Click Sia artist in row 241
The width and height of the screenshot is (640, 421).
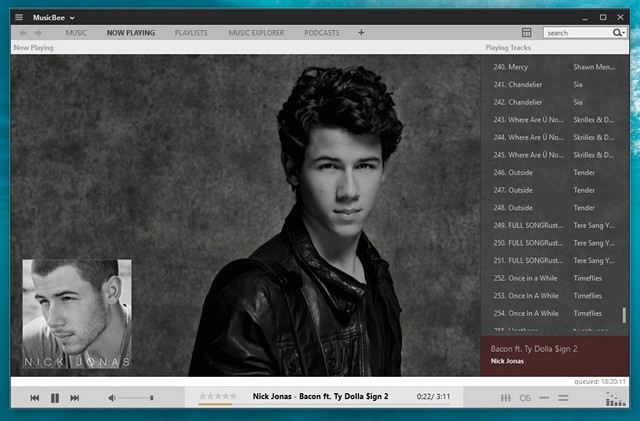[x=578, y=85]
